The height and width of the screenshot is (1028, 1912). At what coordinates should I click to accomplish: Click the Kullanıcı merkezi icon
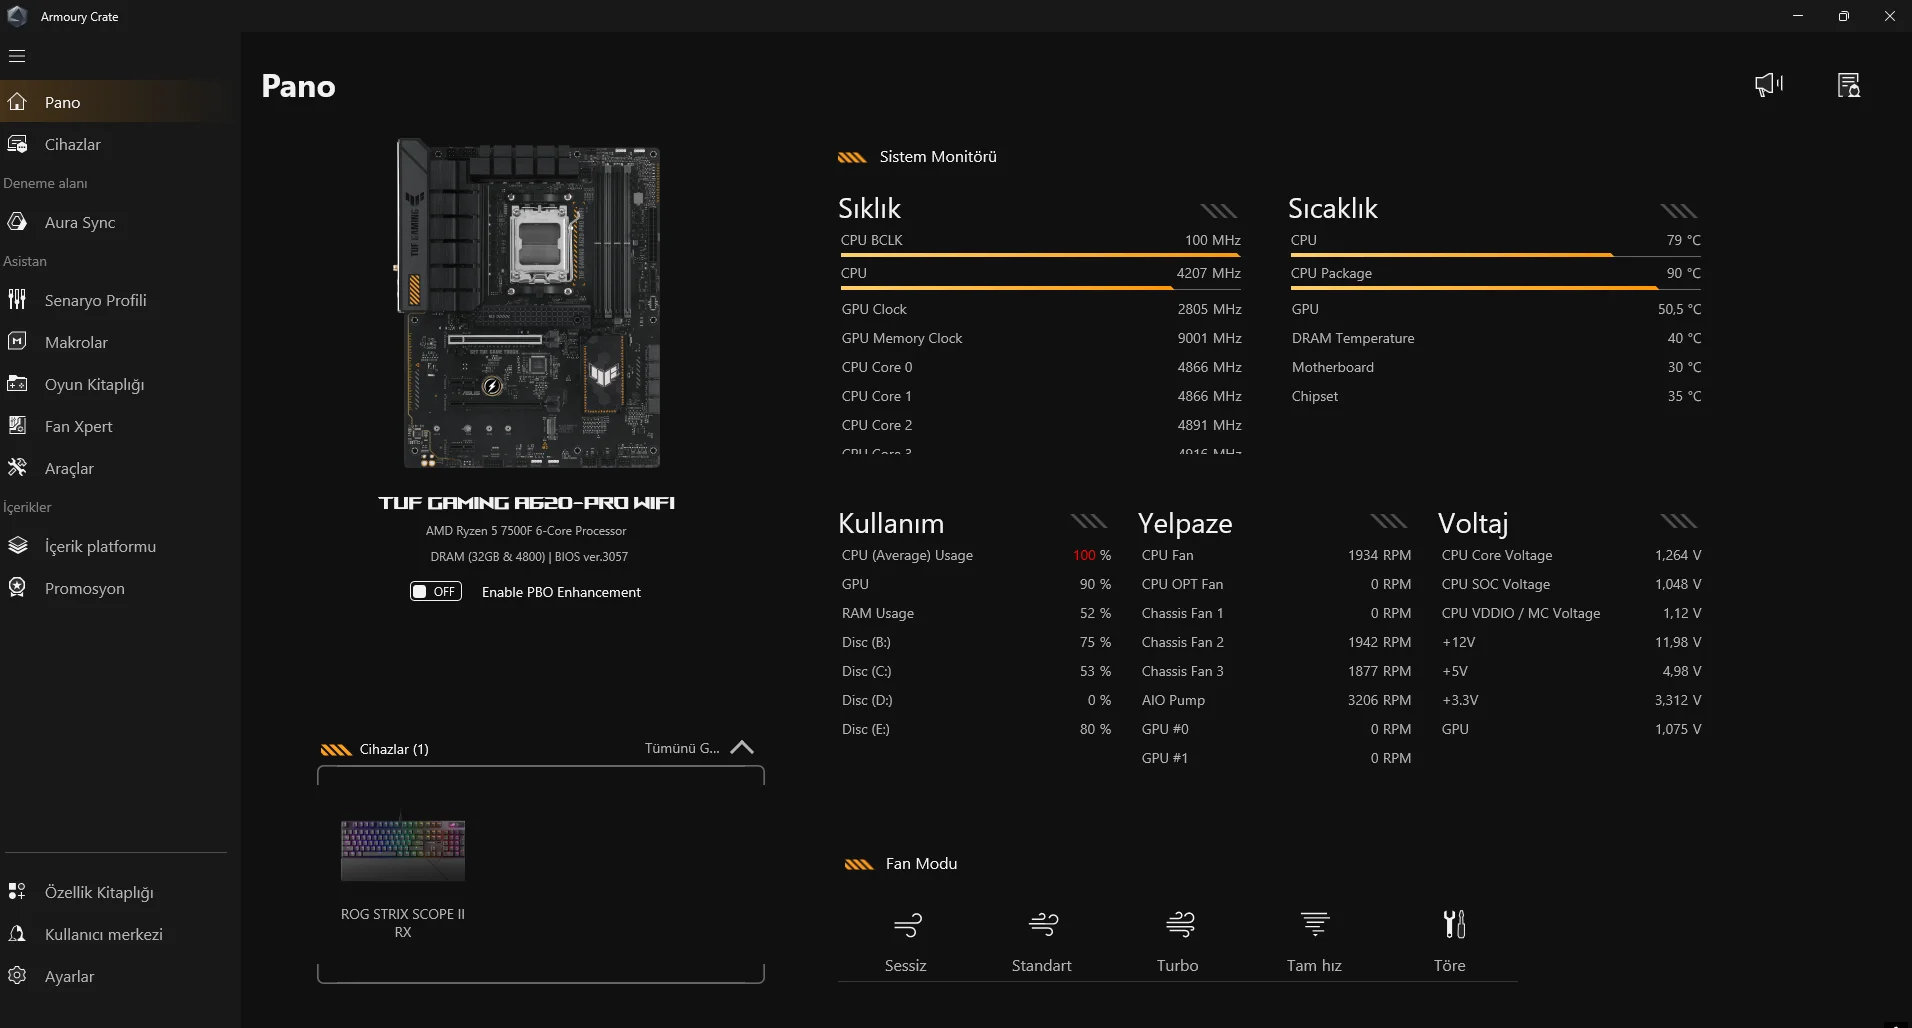pos(17,933)
